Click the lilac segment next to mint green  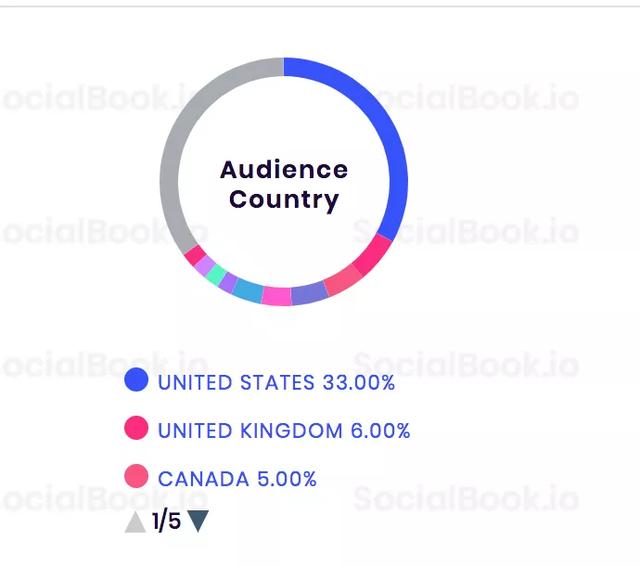(x=204, y=265)
